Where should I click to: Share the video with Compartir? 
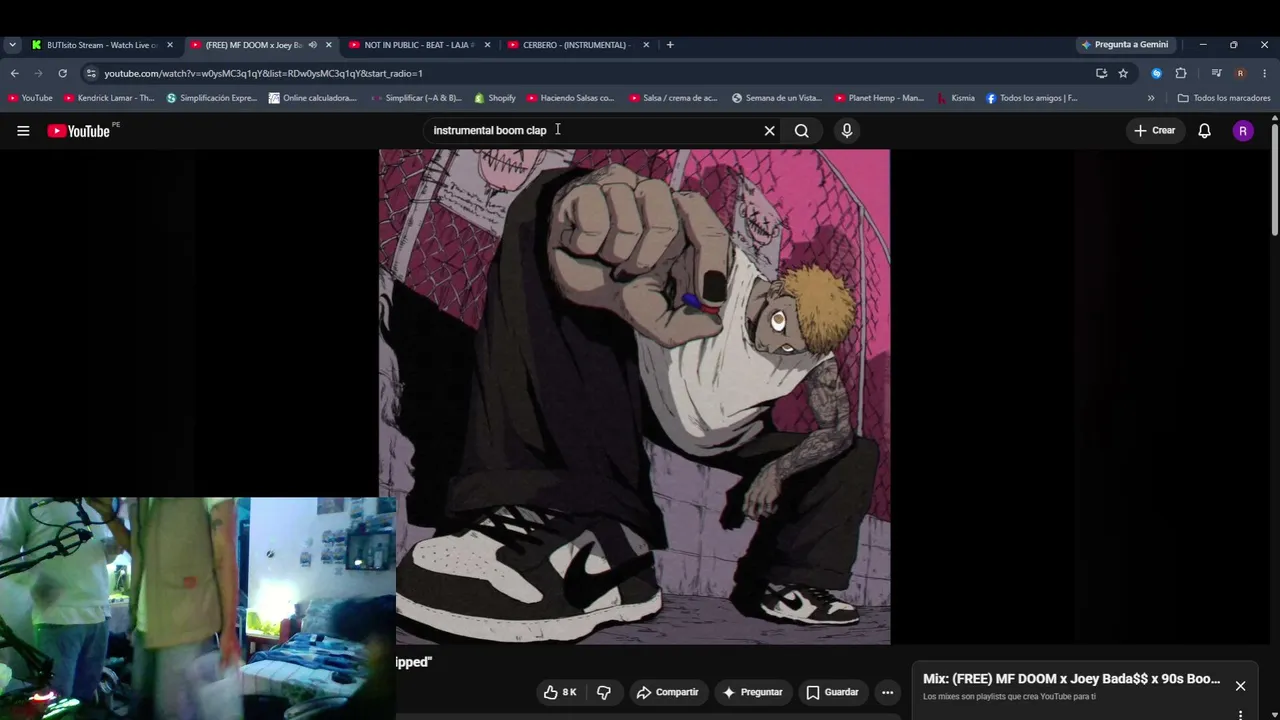667,692
